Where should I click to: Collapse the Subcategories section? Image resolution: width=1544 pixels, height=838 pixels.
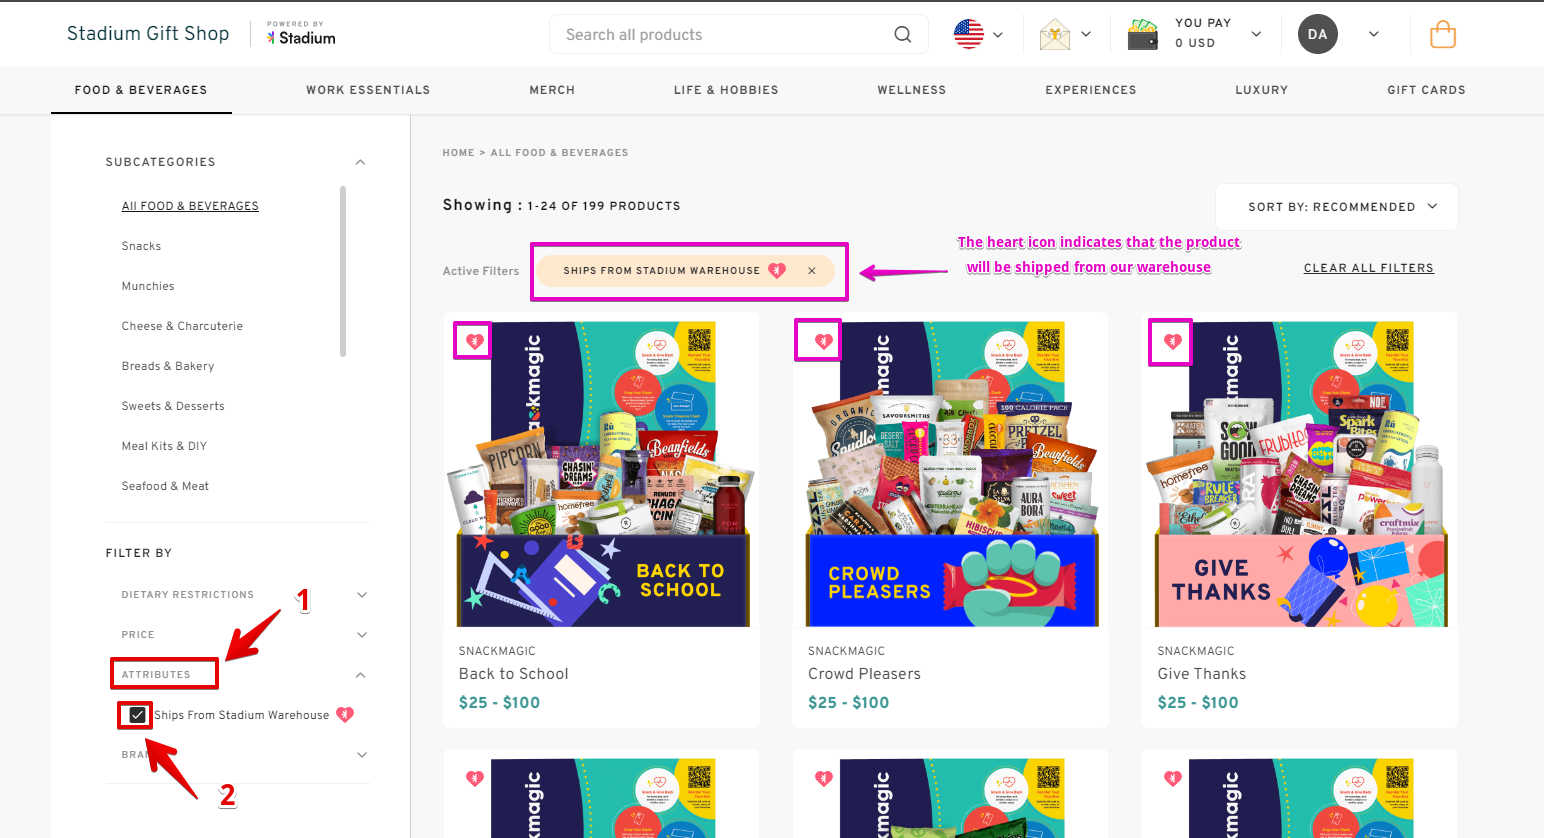click(360, 162)
